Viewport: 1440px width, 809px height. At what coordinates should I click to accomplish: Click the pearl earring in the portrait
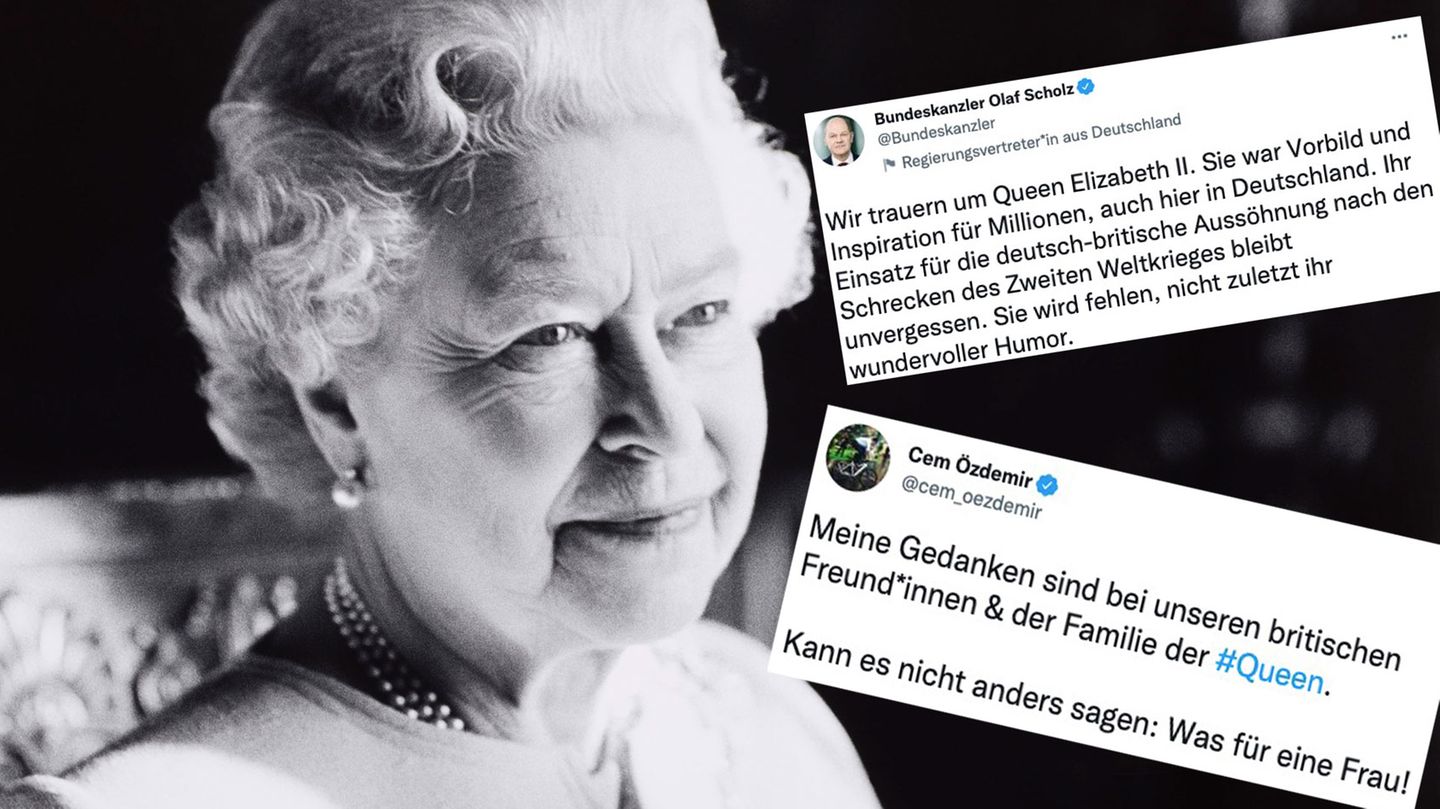347,489
